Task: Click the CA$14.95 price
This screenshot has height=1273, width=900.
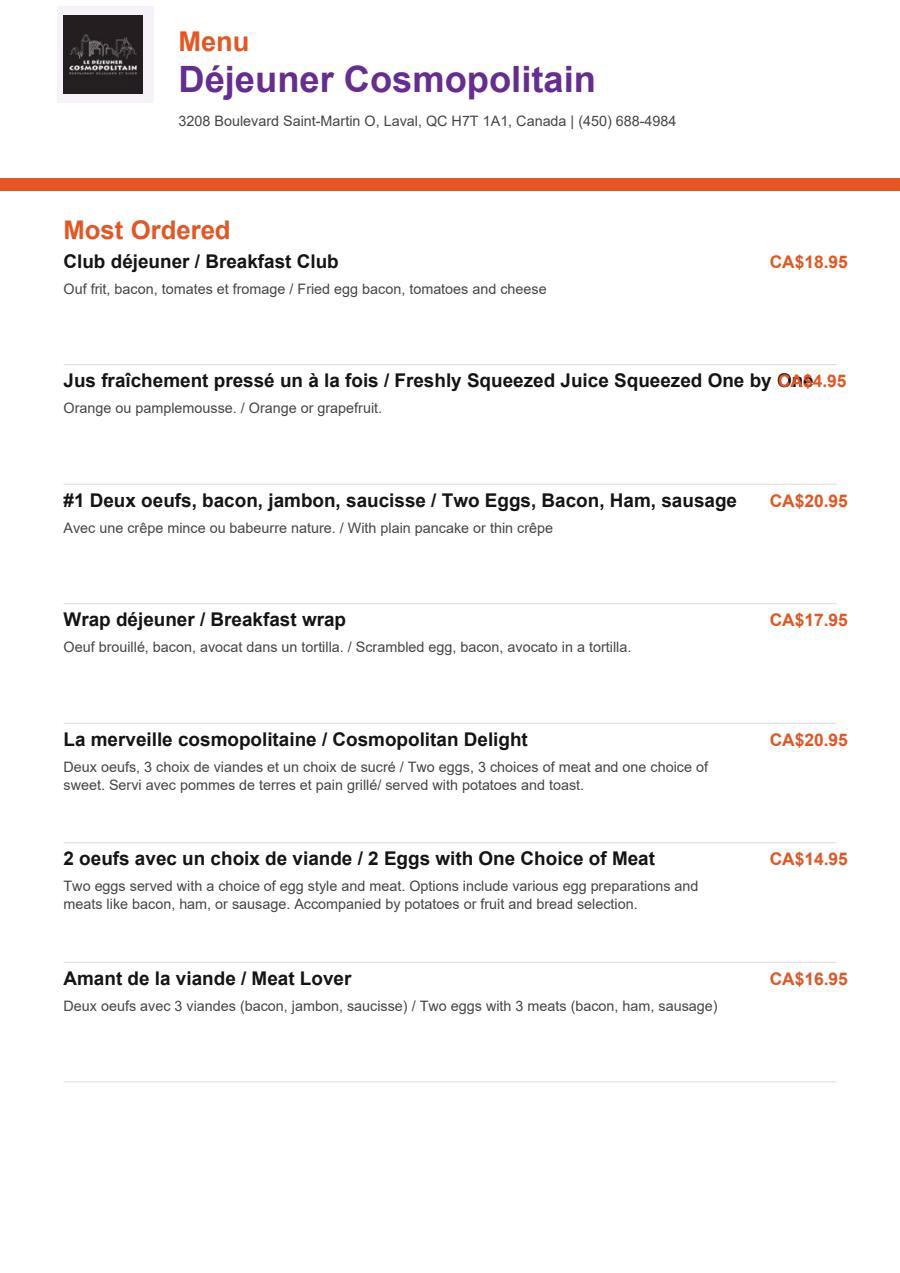Action: click(808, 859)
